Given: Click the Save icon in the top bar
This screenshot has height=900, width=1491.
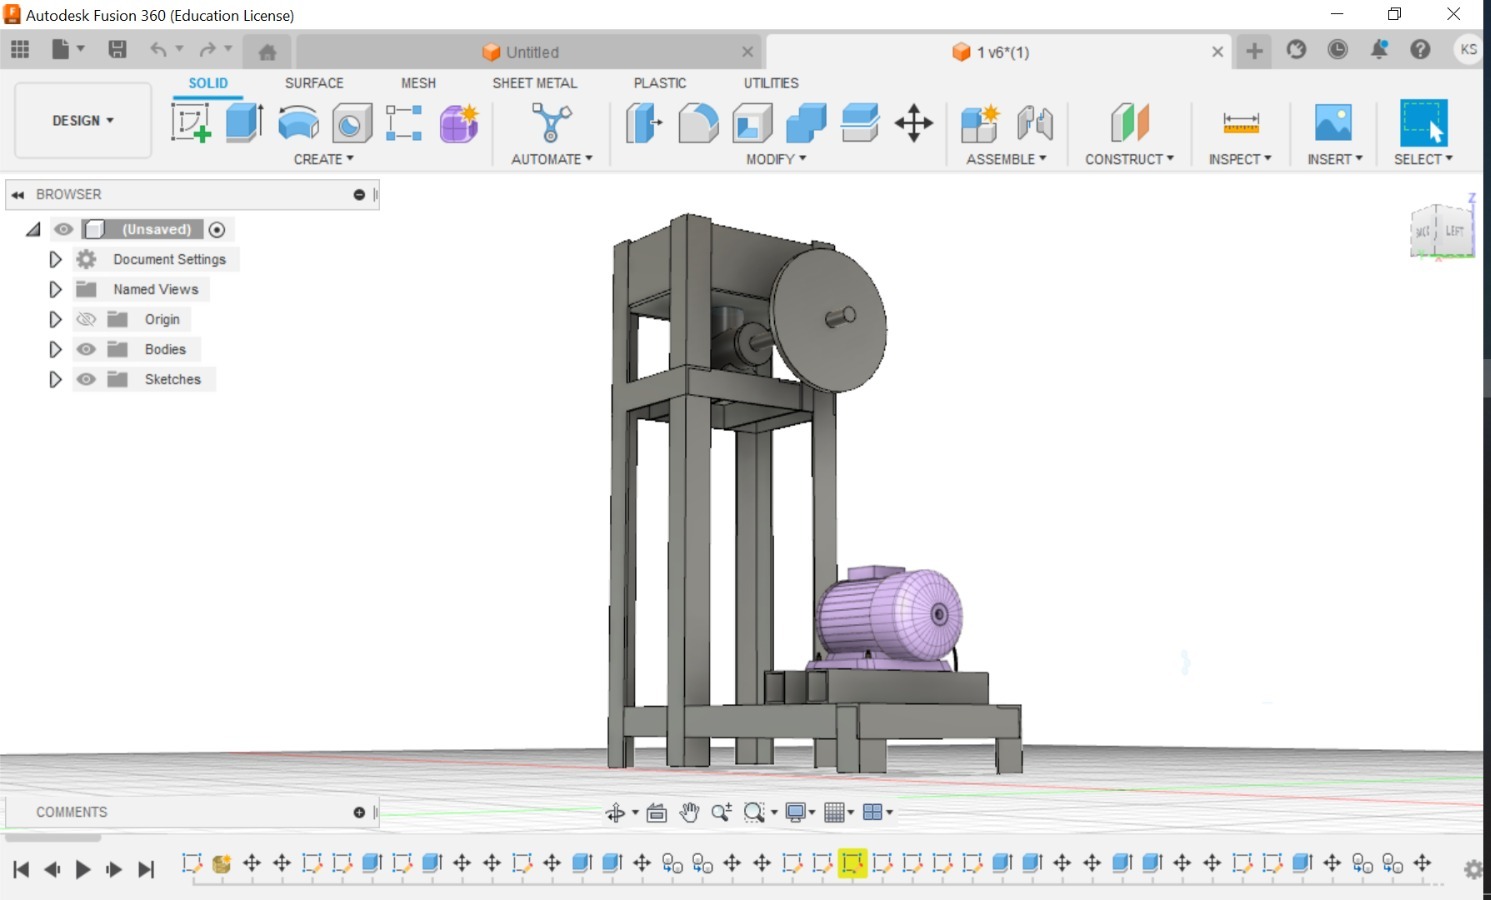Looking at the screenshot, I should tap(117, 49).
